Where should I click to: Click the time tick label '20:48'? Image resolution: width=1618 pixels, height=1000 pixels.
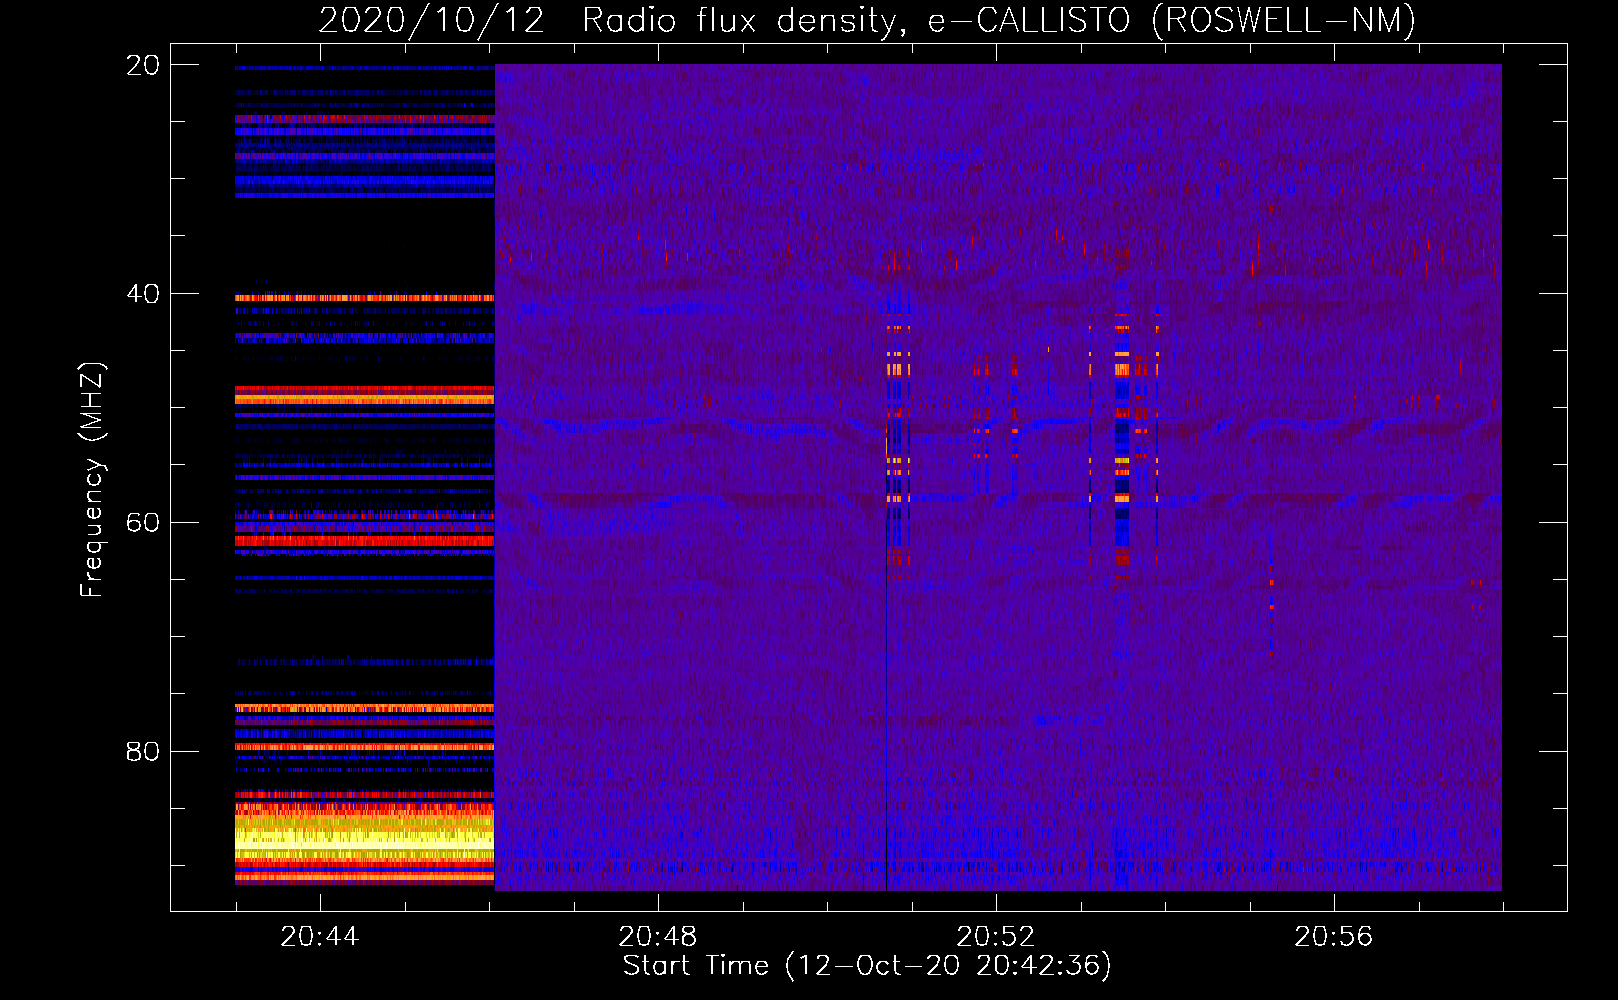[658, 937]
